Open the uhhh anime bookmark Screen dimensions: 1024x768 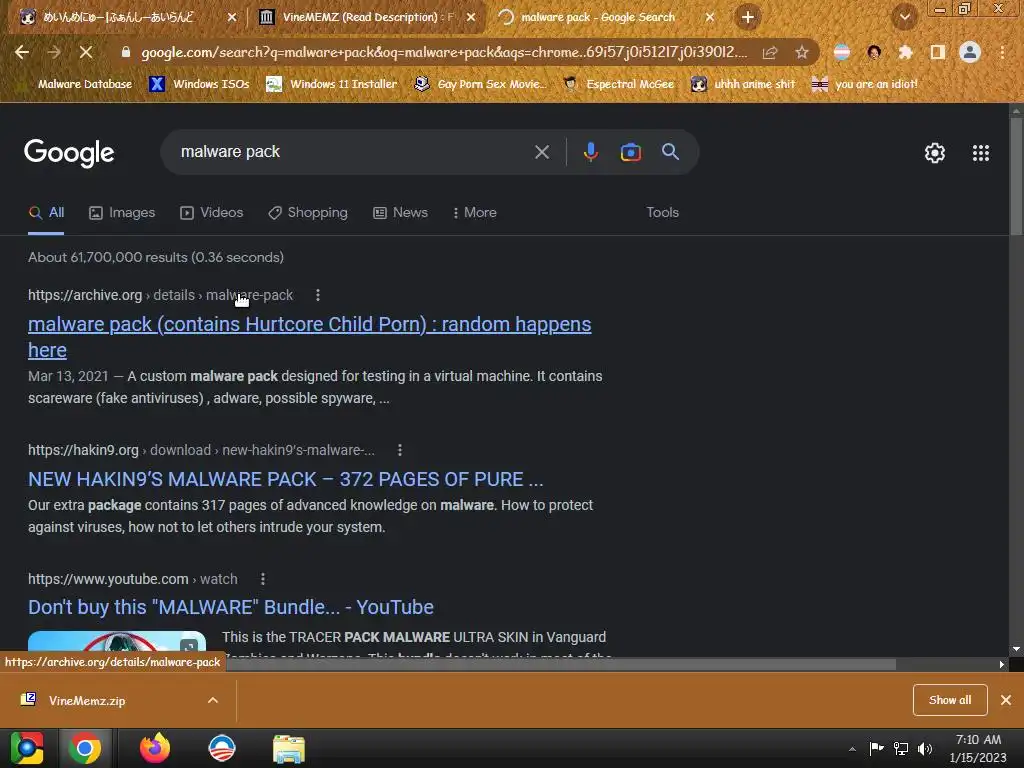(743, 84)
